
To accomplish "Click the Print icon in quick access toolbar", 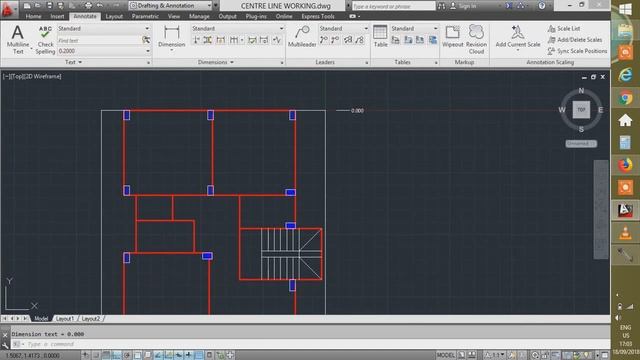I will click(88, 6).
